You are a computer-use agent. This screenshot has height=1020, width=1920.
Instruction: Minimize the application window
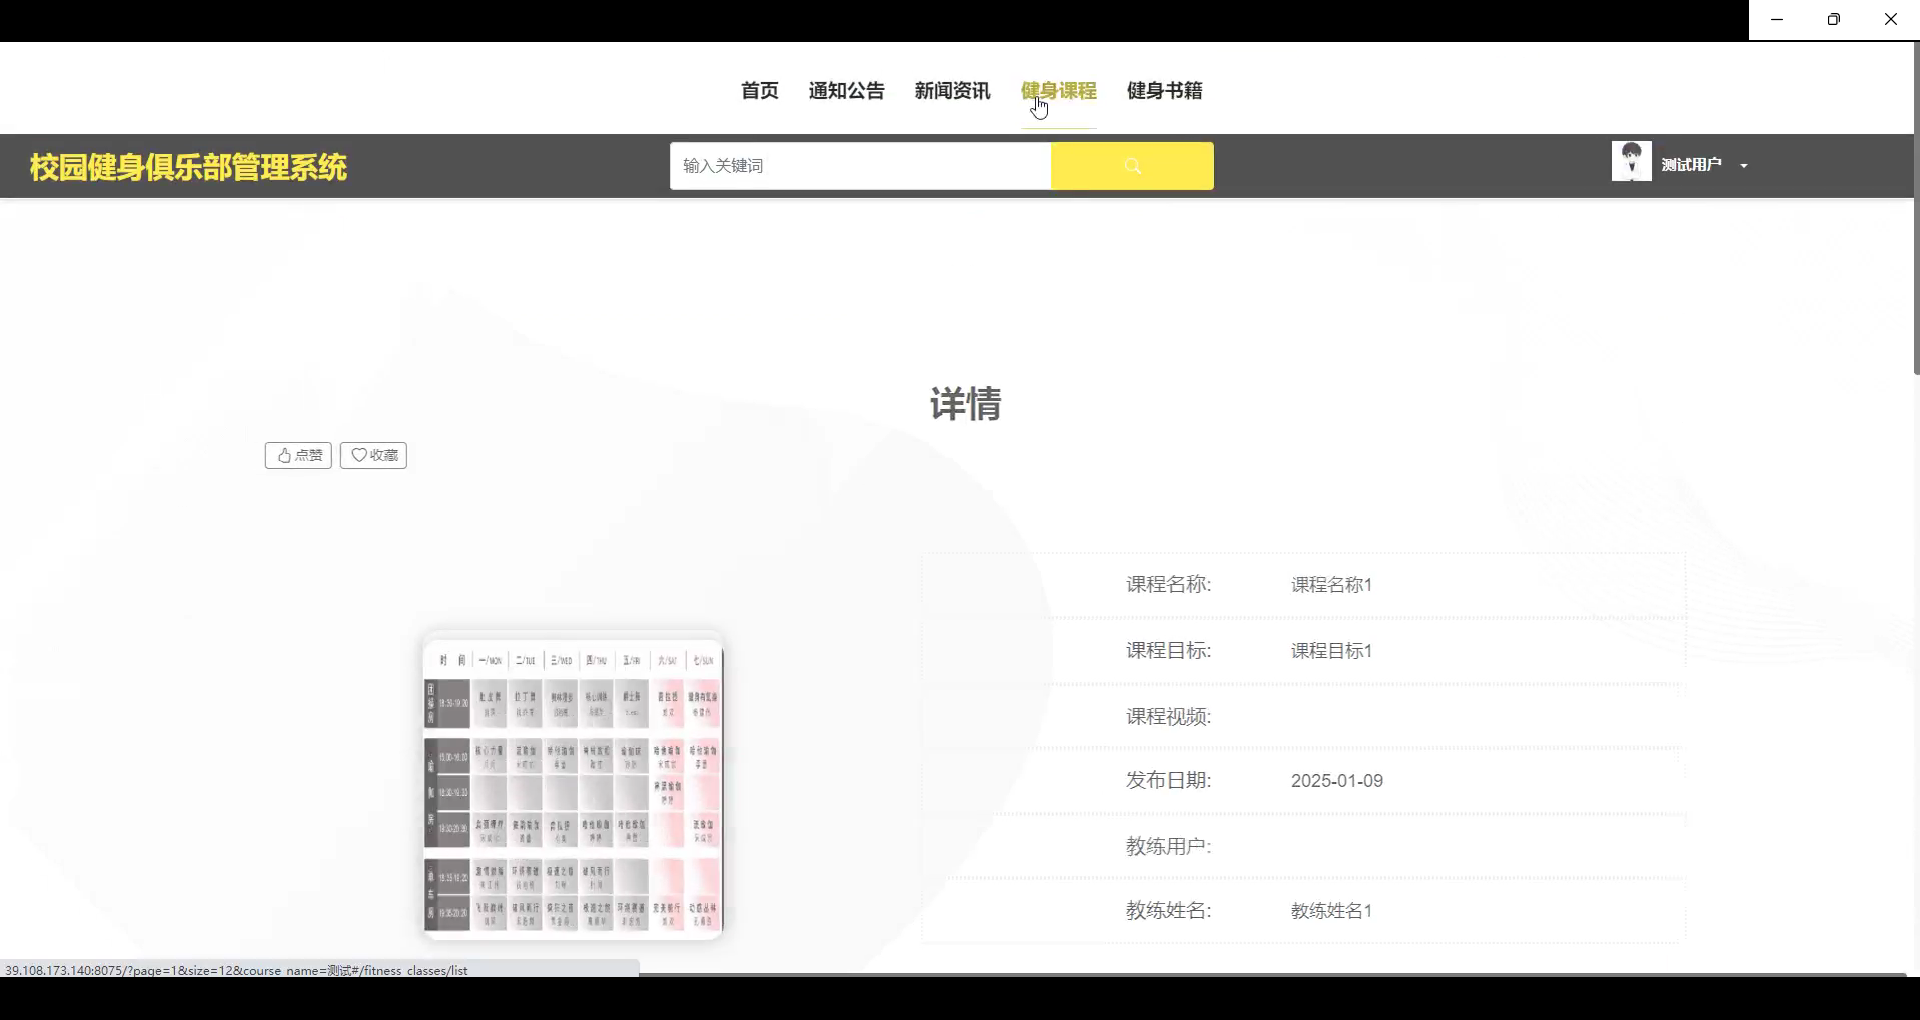click(x=1777, y=19)
